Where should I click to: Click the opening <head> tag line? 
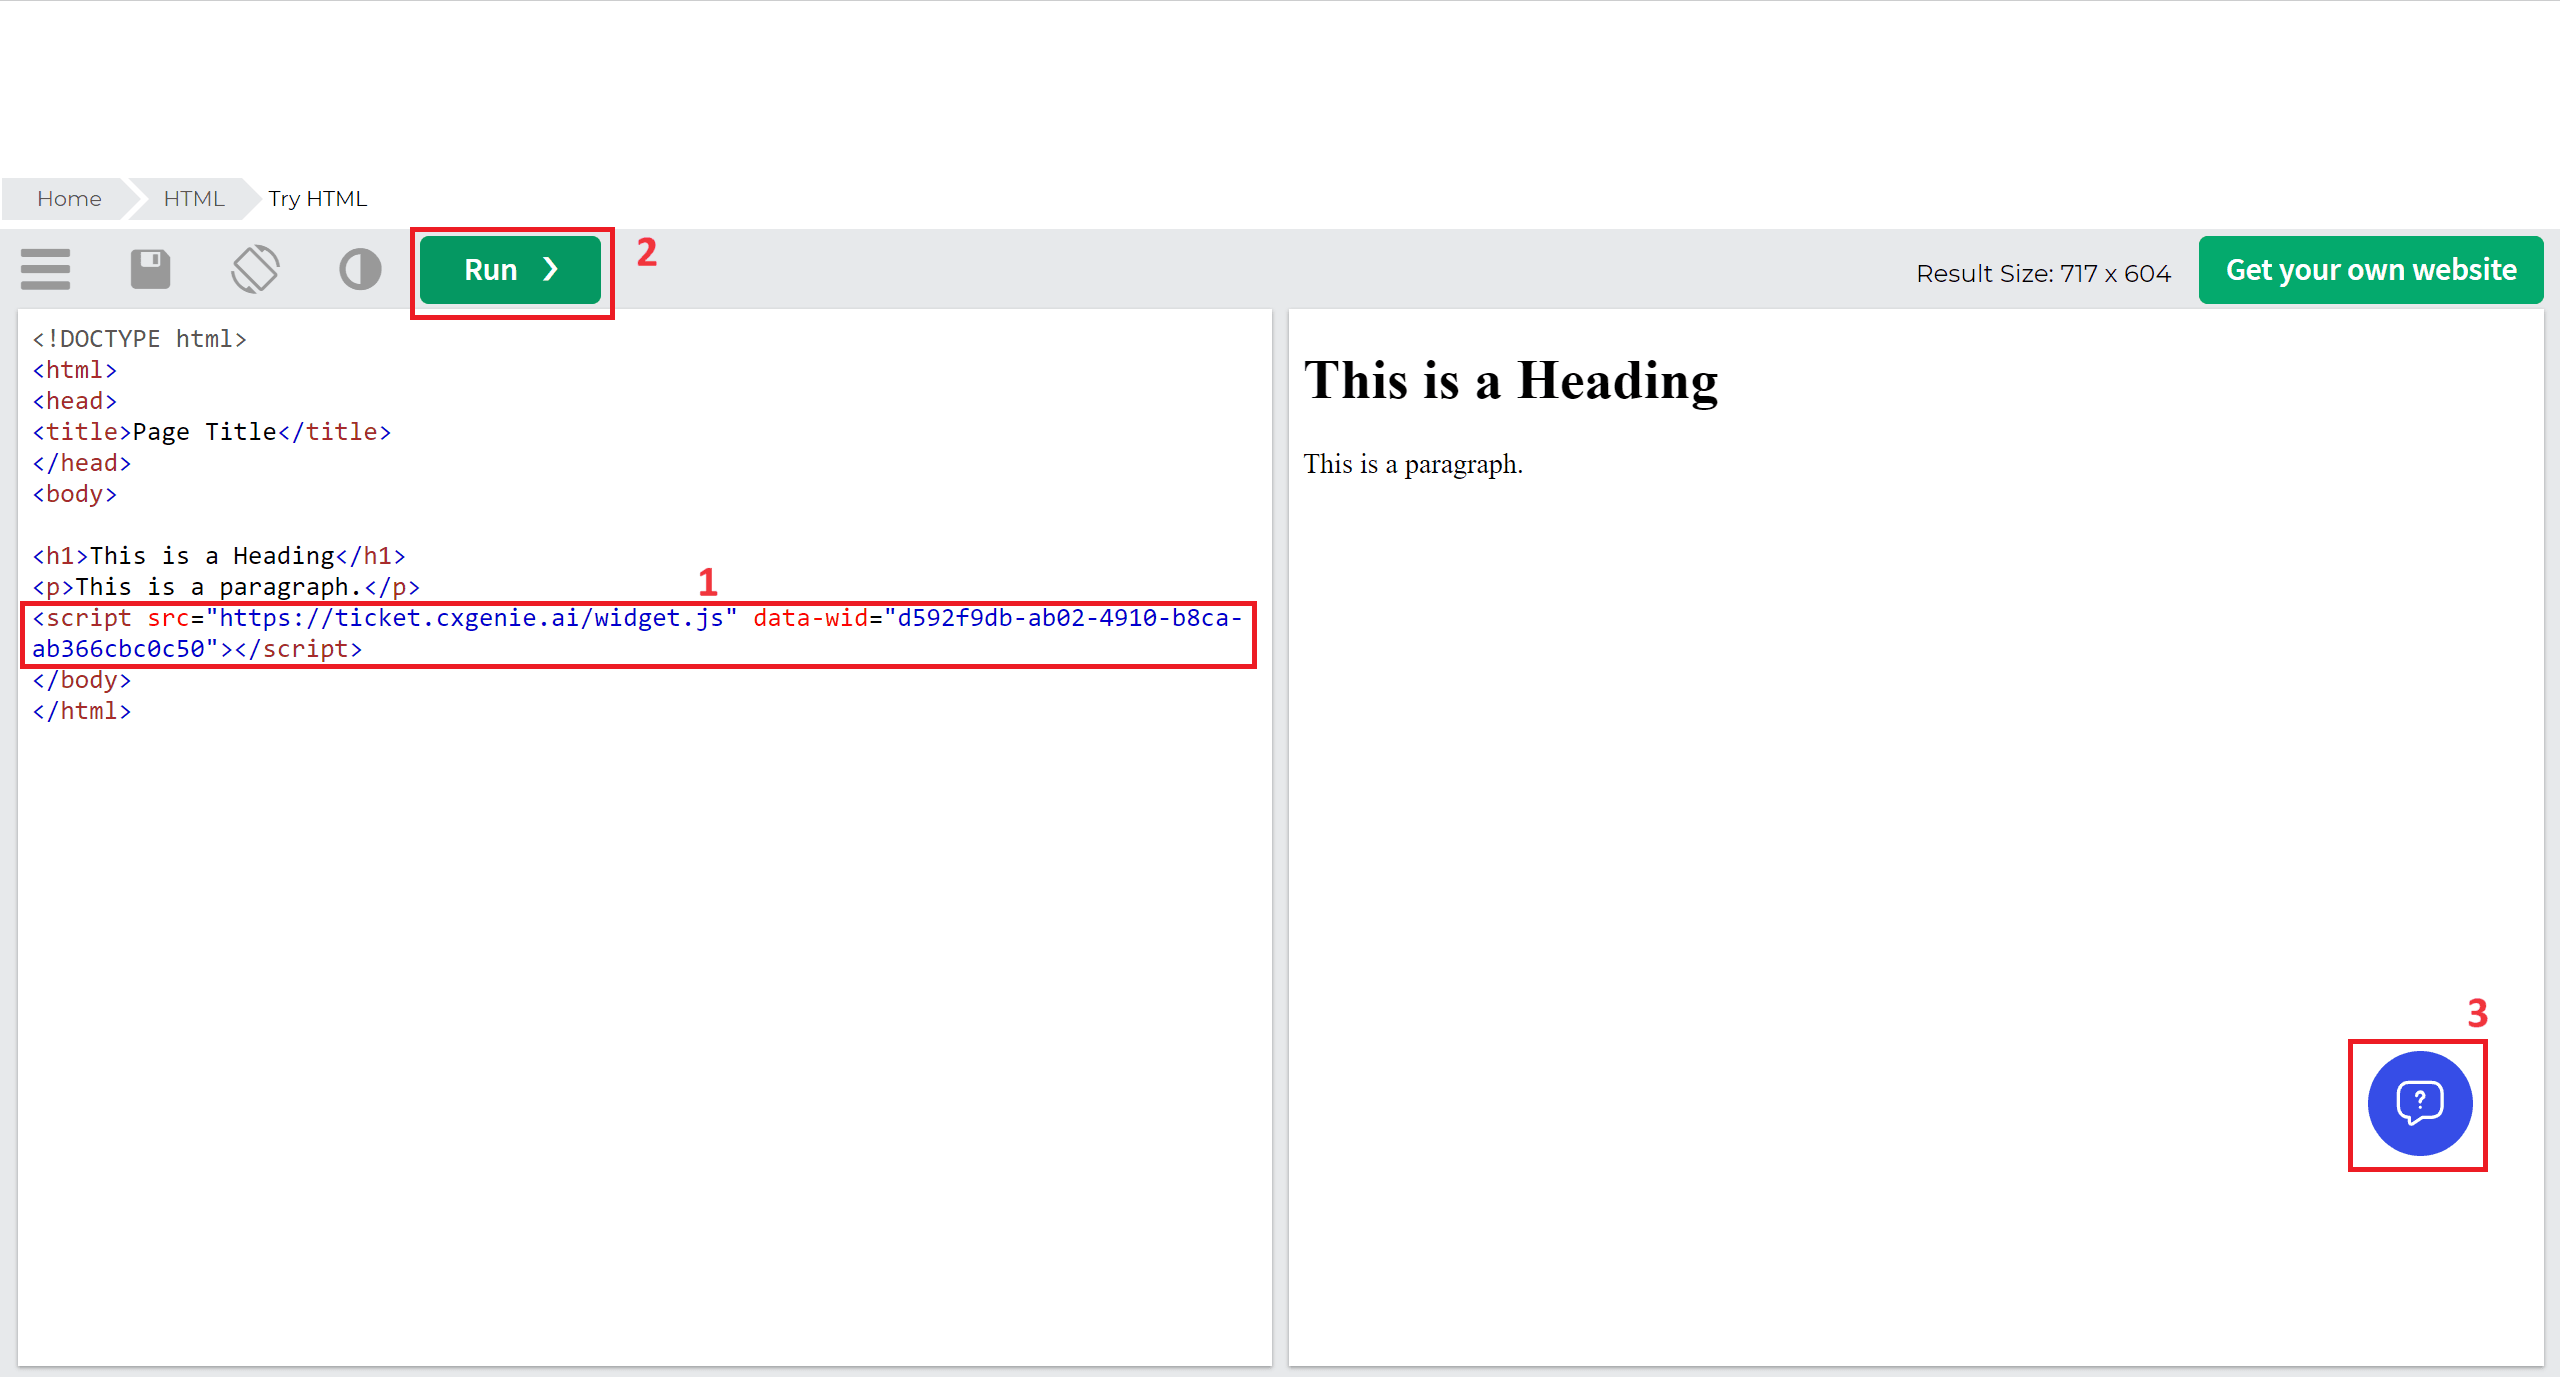[74, 401]
